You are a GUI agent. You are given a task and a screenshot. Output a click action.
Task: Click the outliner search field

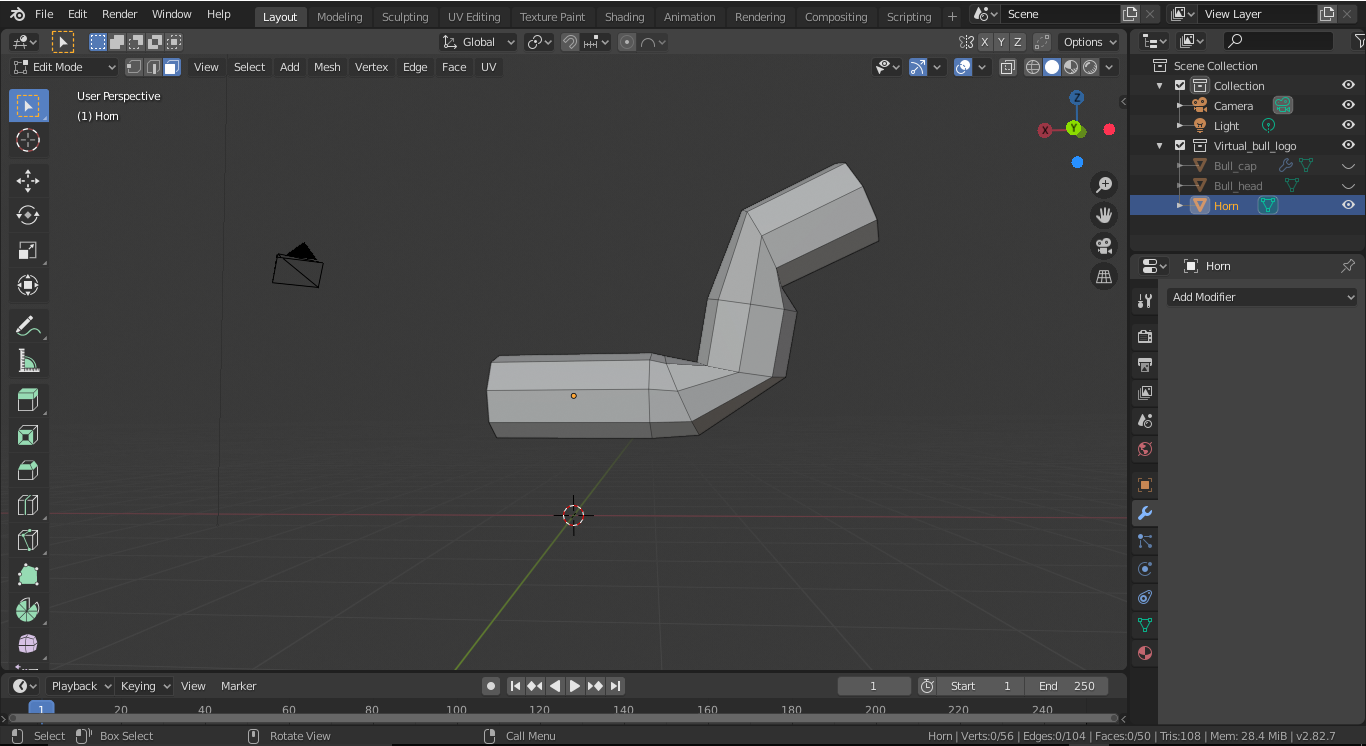pyautogui.click(x=1278, y=41)
